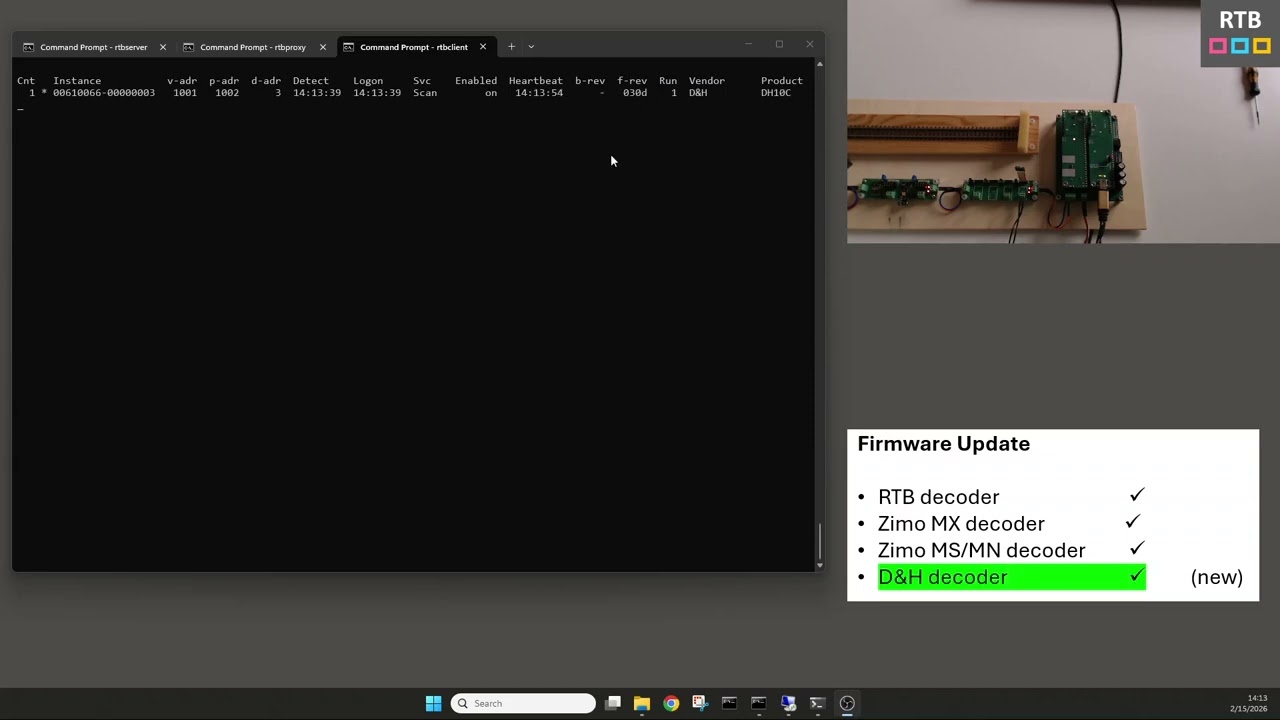Viewport: 1280px width, 720px height.
Task: Click the Vendor value D&H
Action: tap(698, 93)
